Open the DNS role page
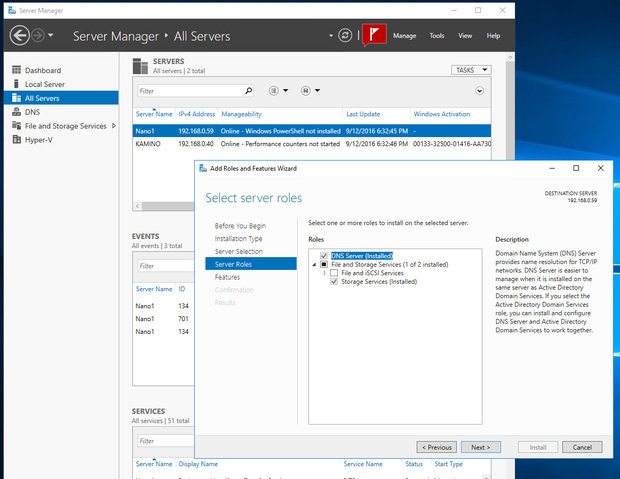The width and height of the screenshot is (620, 479). point(32,113)
